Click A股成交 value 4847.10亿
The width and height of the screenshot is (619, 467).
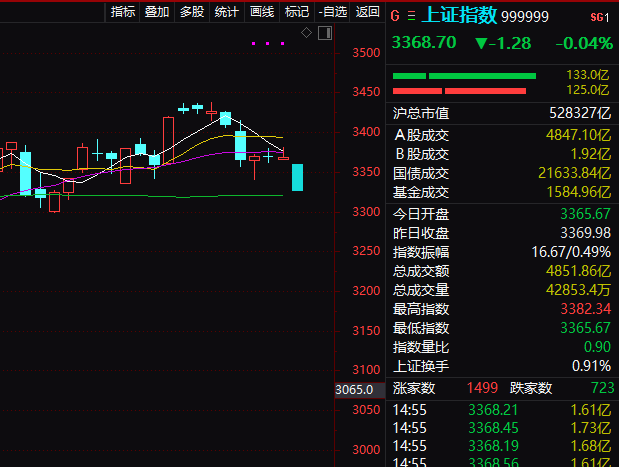point(578,135)
